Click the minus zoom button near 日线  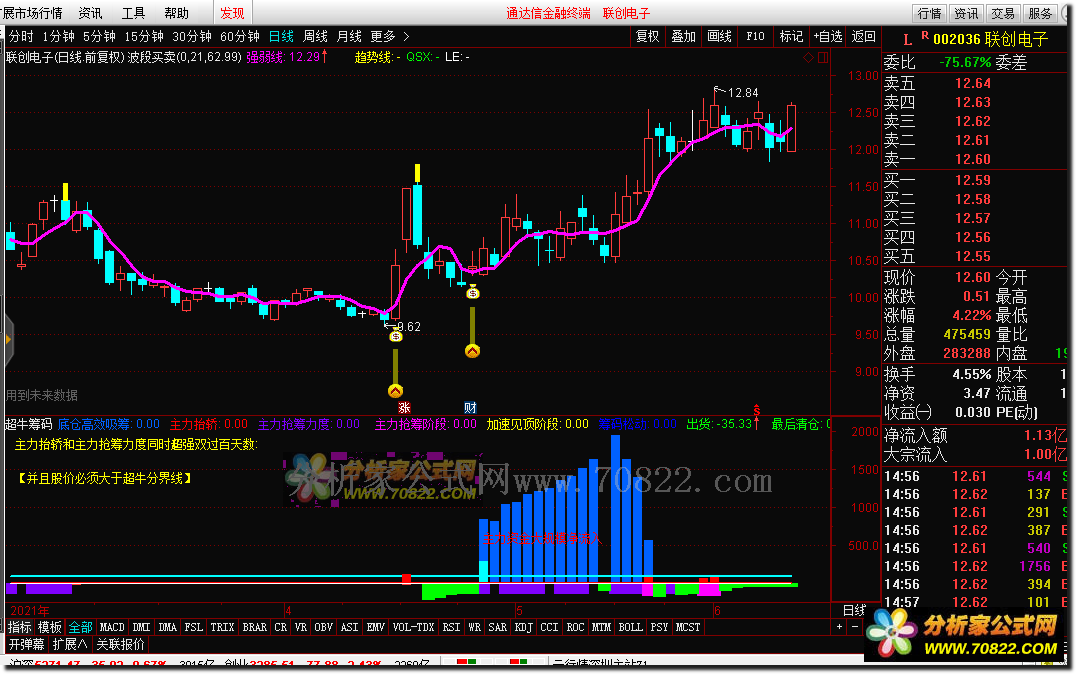pyautogui.click(x=854, y=627)
